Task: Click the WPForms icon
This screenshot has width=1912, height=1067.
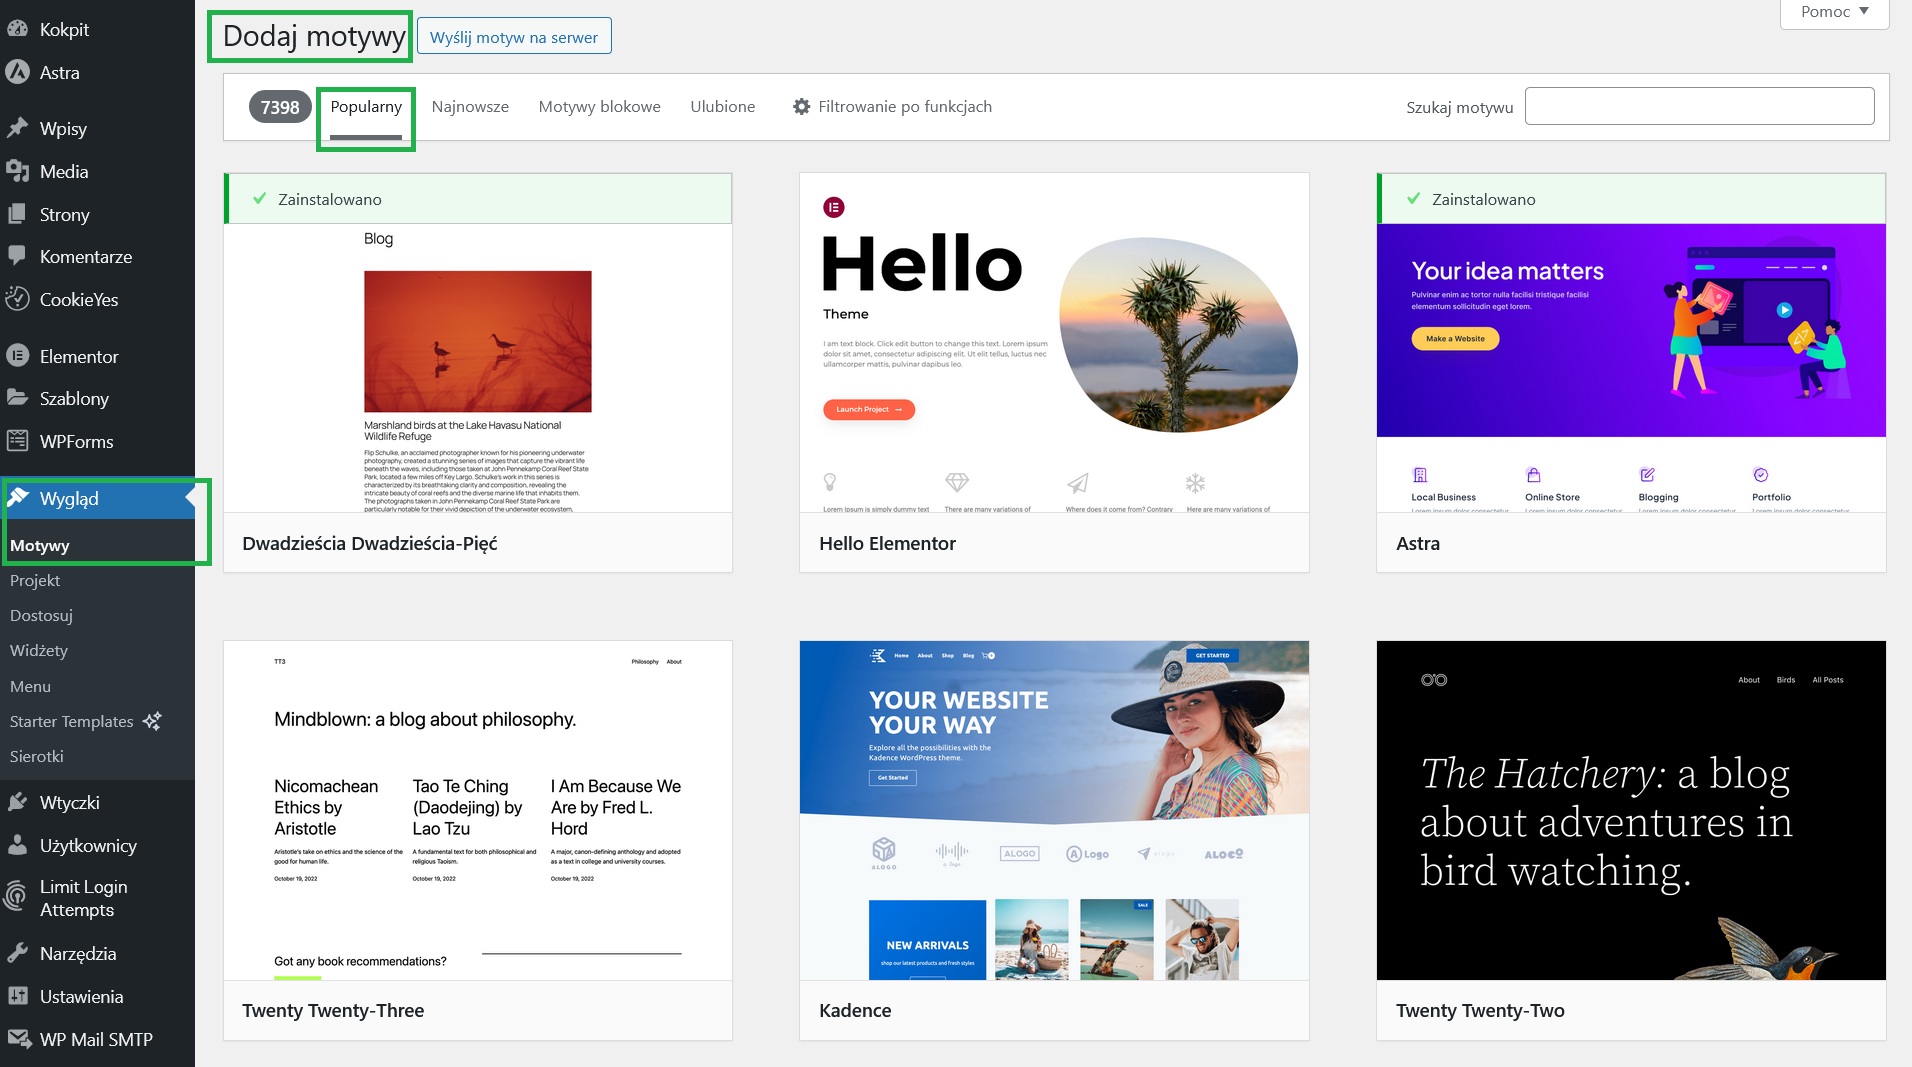Action: point(17,441)
